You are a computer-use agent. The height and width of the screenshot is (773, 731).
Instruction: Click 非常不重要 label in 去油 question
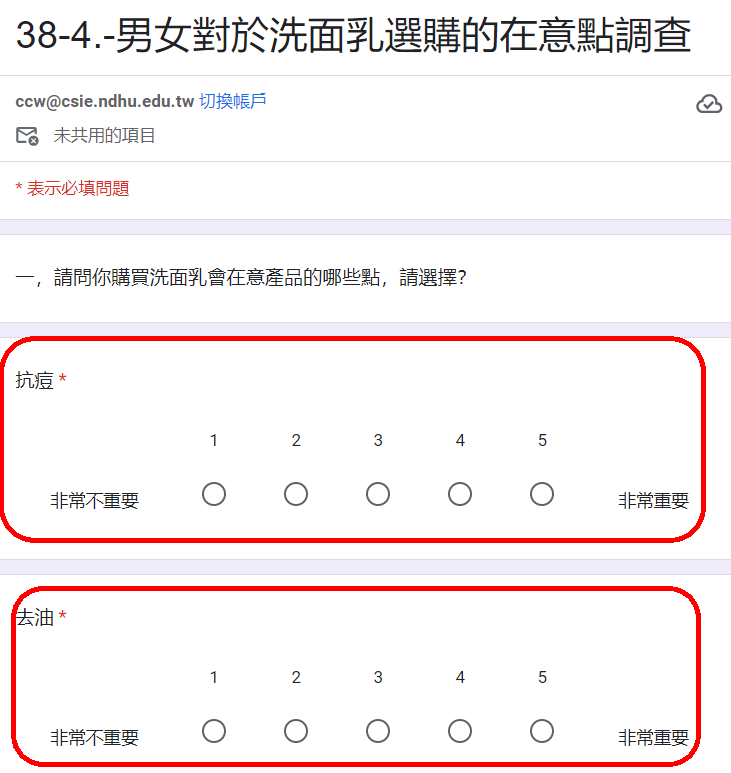point(94,738)
